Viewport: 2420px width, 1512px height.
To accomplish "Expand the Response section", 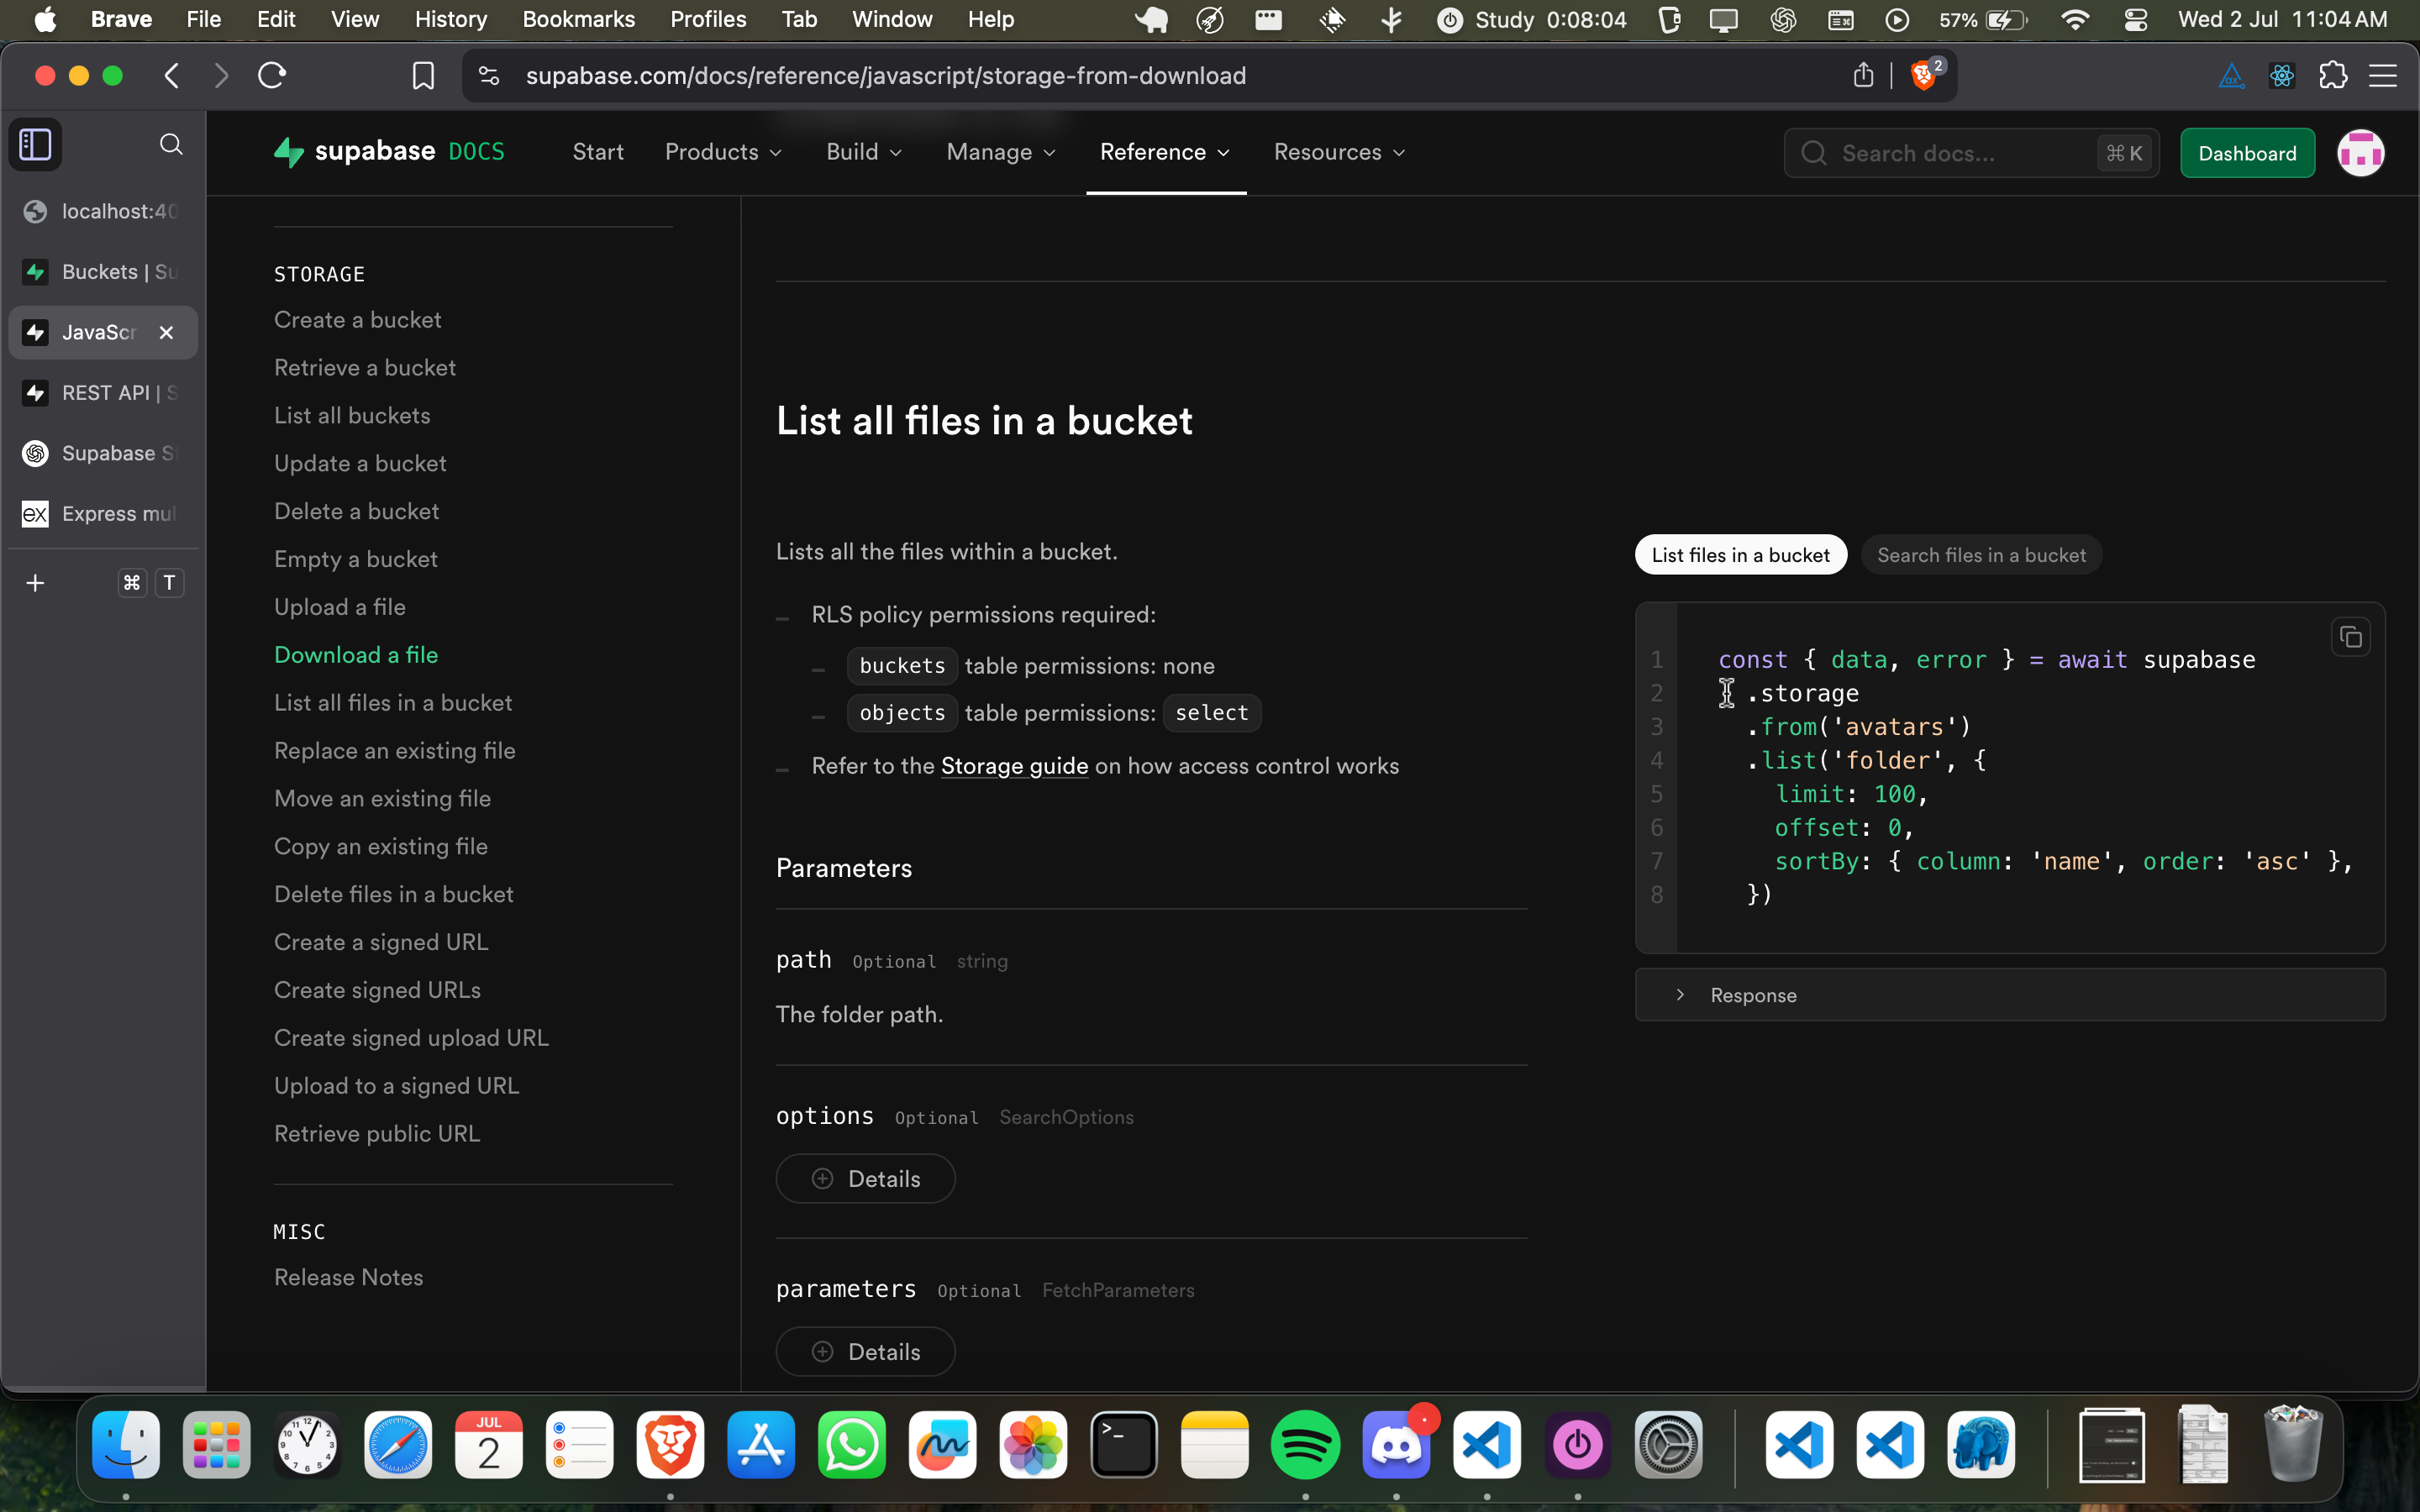I will tap(1752, 995).
